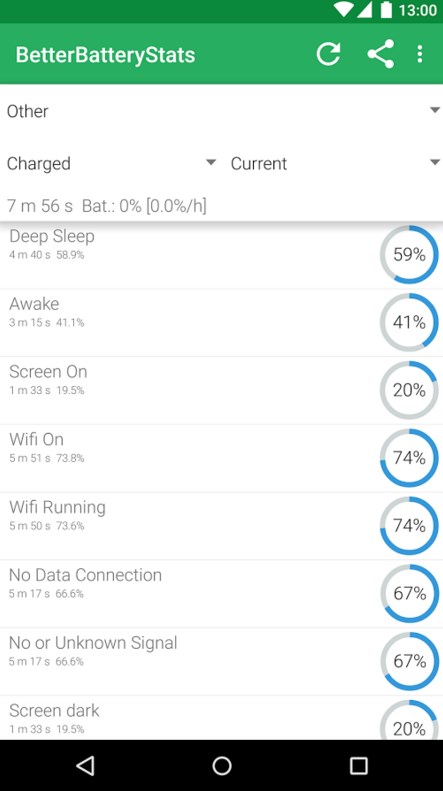Tap the 41% Awake circular gauge
Screen dimensions: 443x791
click(409, 322)
